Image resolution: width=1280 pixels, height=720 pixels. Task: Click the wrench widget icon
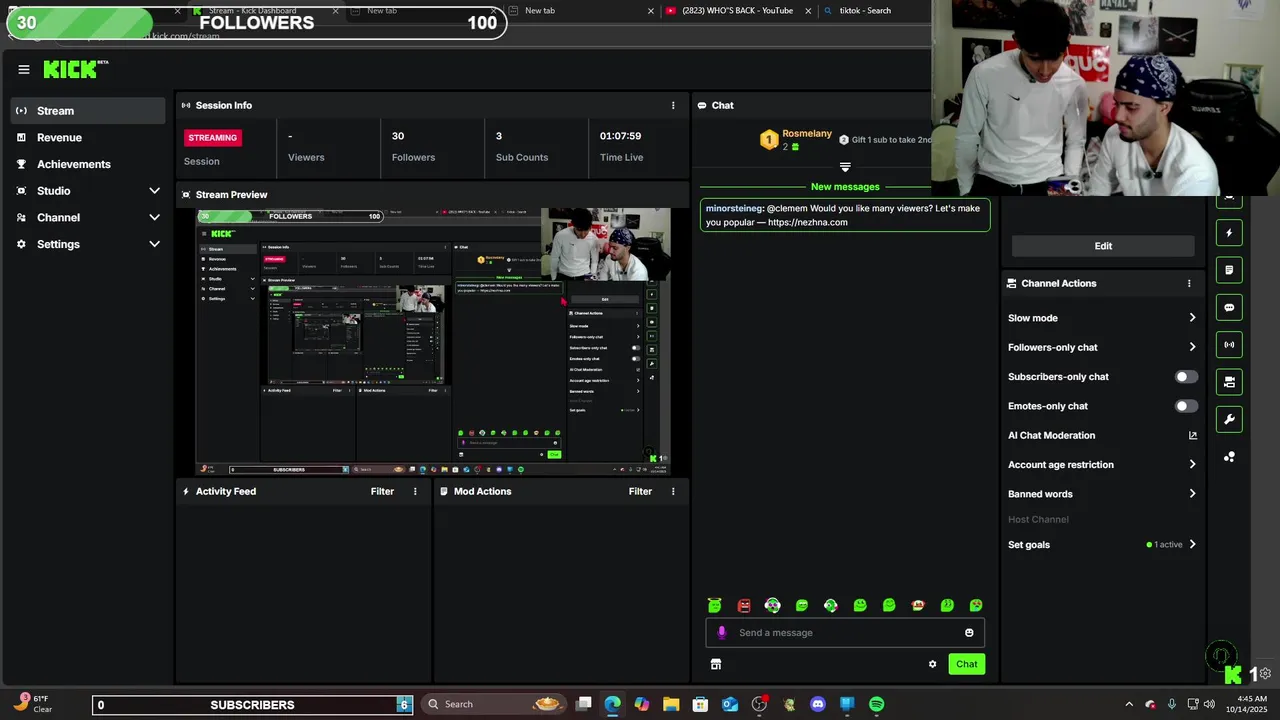coord(1229,419)
